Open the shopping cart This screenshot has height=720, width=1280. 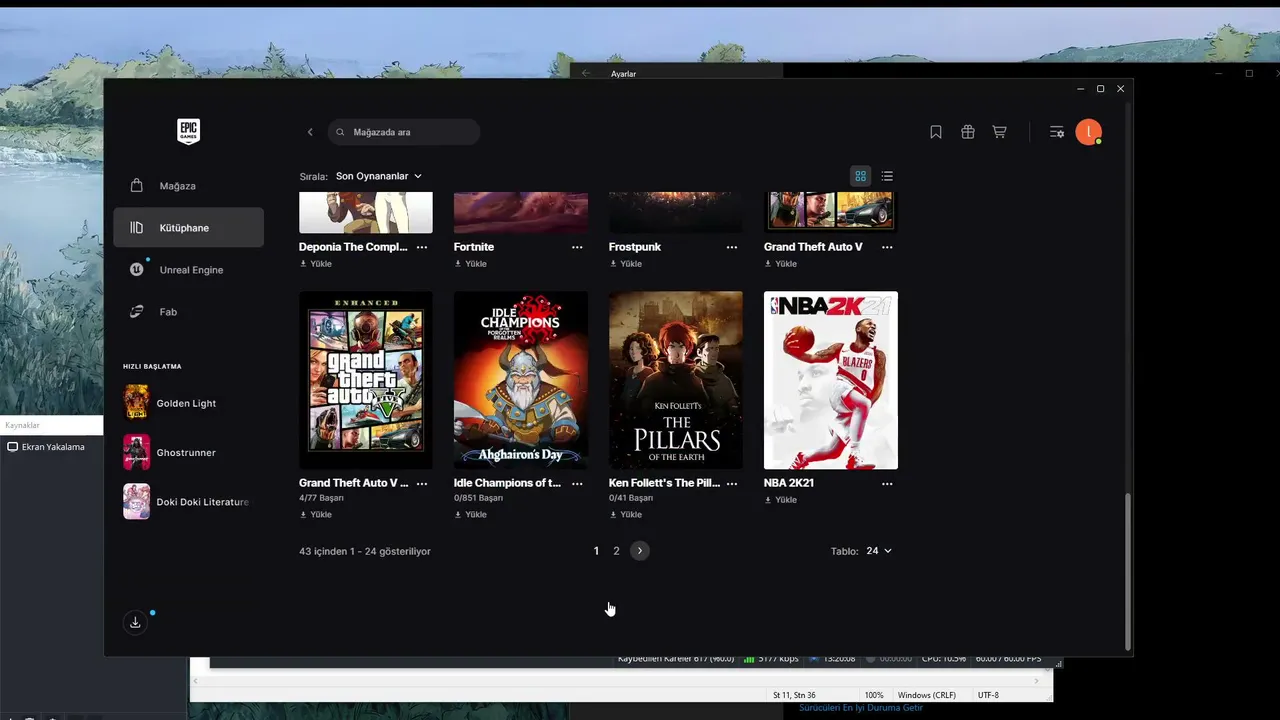(x=999, y=132)
